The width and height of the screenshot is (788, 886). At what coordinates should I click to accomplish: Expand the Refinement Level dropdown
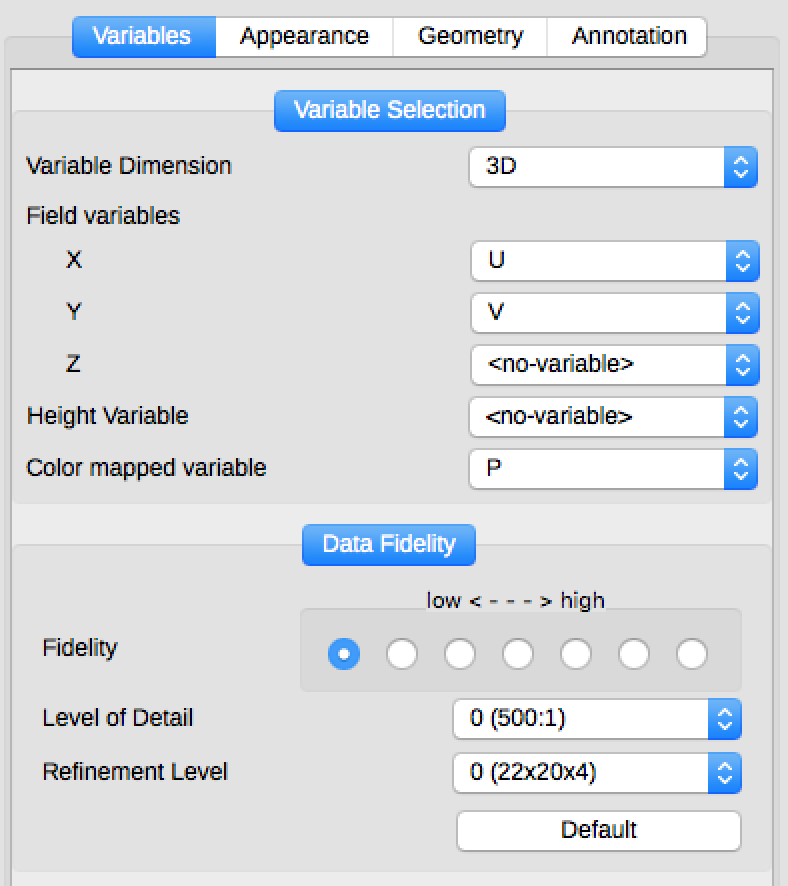(x=597, y=773)
